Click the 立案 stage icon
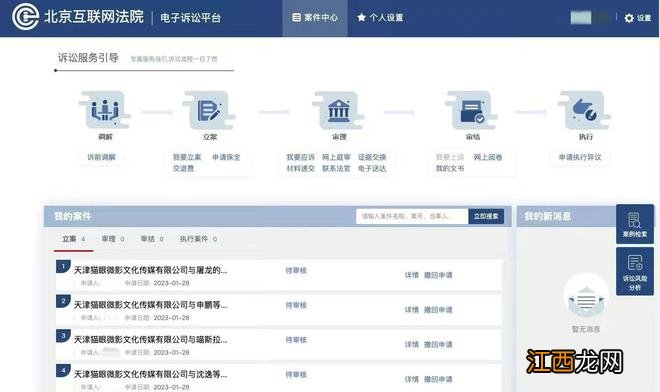This screenshot has height=392, width=660. pyautogui.click(x=209, y=110)
